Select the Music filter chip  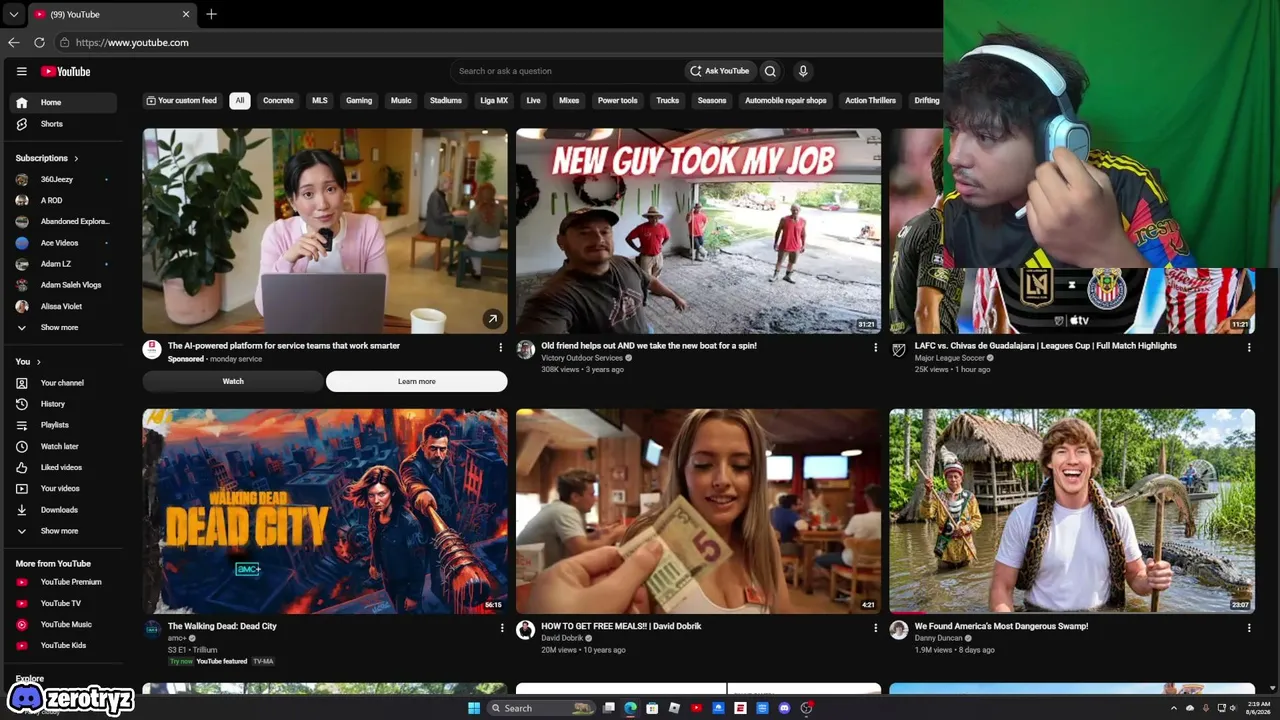tap(401, 101)
